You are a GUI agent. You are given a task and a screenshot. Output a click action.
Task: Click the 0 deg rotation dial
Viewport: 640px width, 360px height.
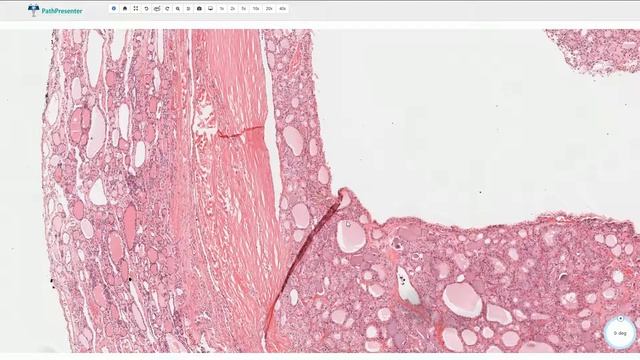pyautogui.click(x=620, y=333)
